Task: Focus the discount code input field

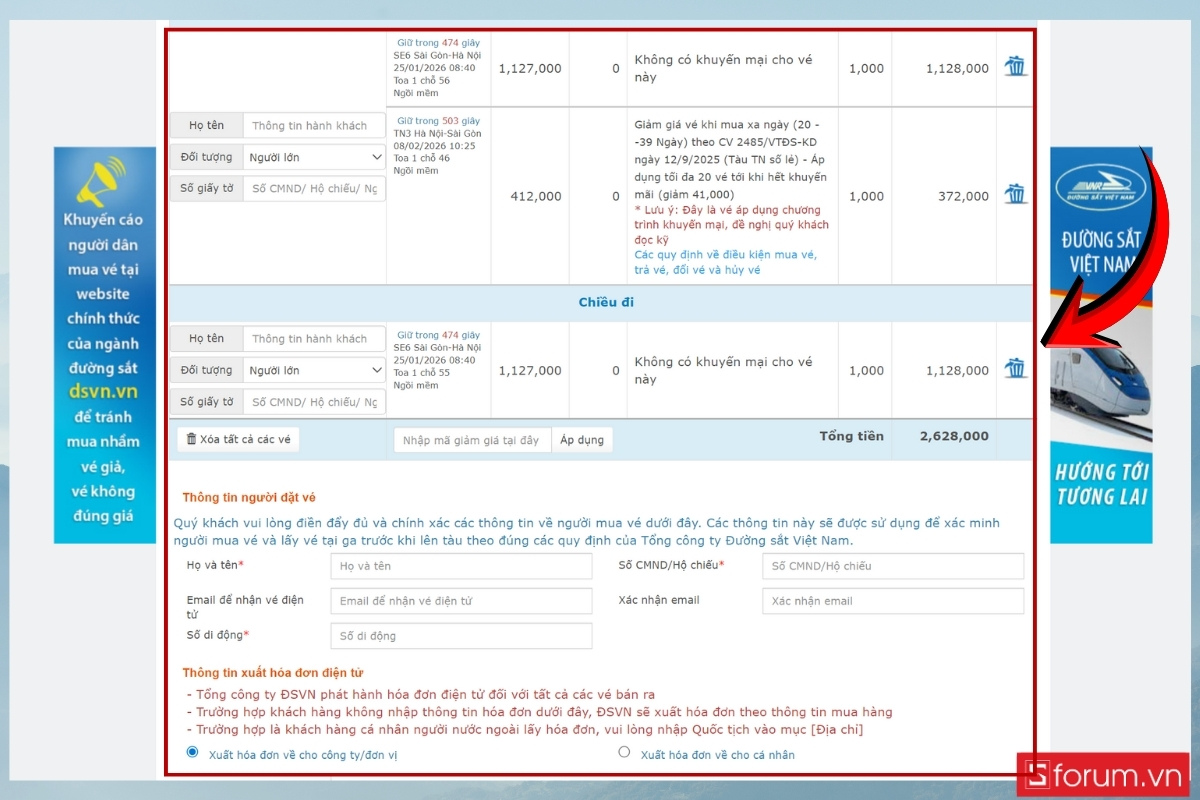Action: (472, 440)
